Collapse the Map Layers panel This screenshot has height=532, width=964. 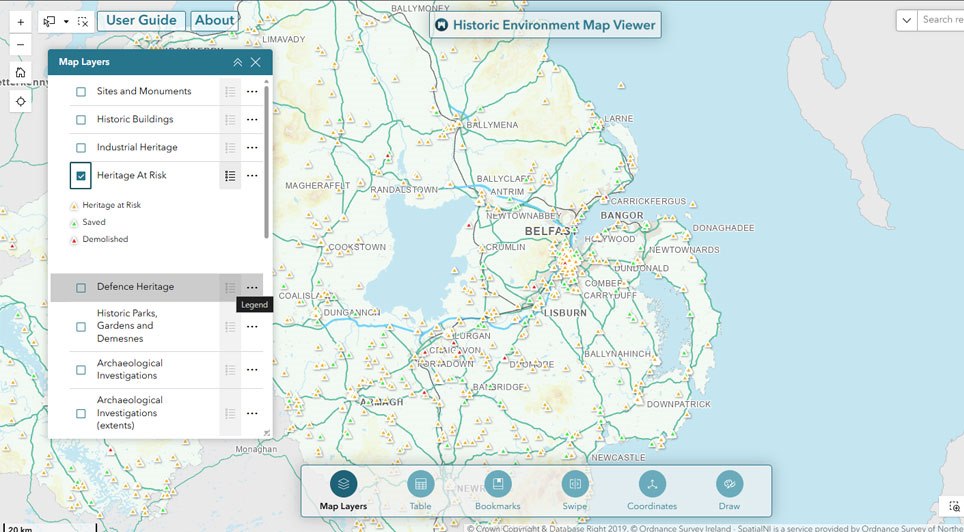237,62
